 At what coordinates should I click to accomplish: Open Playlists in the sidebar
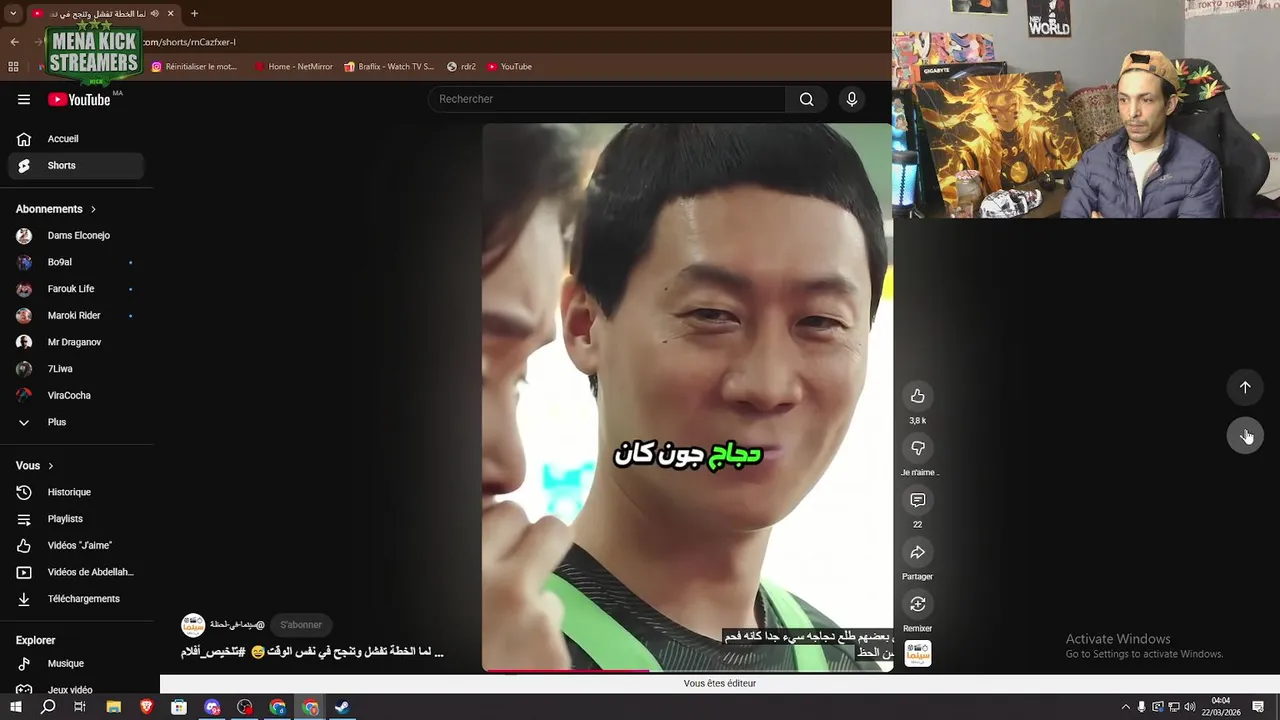[x=76, y=519]
